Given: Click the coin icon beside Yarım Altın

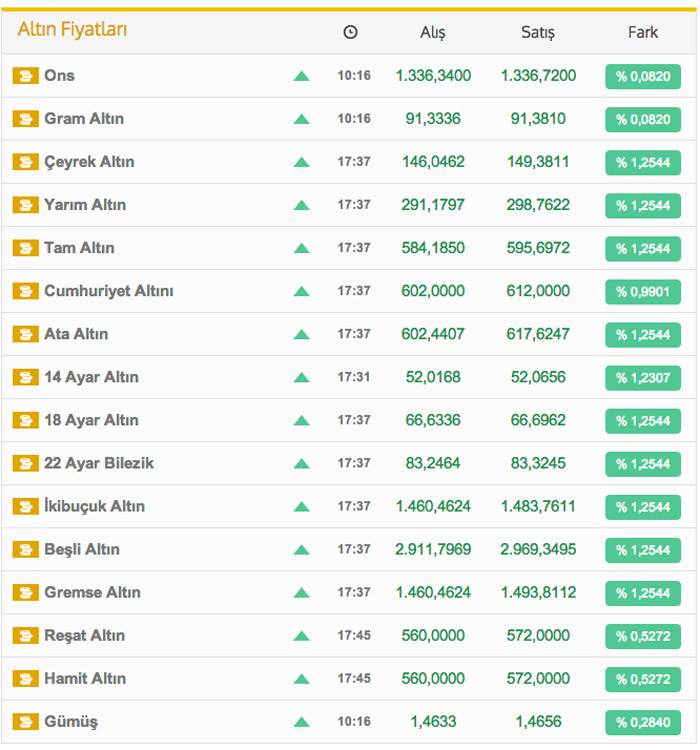Looking at the screenshot, I should click(x=25, y=205).
